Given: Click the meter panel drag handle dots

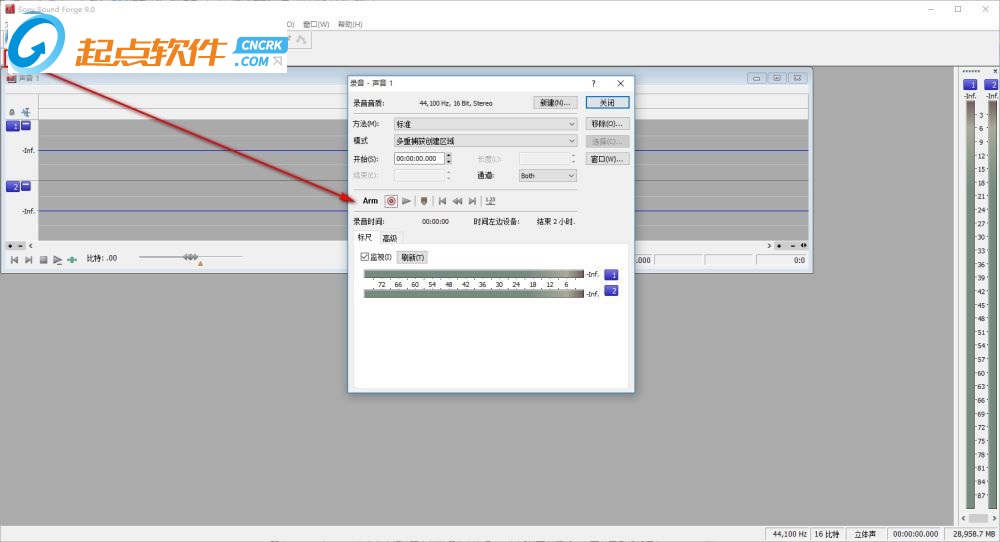Looking at the screenshot, I should point(971,71).
